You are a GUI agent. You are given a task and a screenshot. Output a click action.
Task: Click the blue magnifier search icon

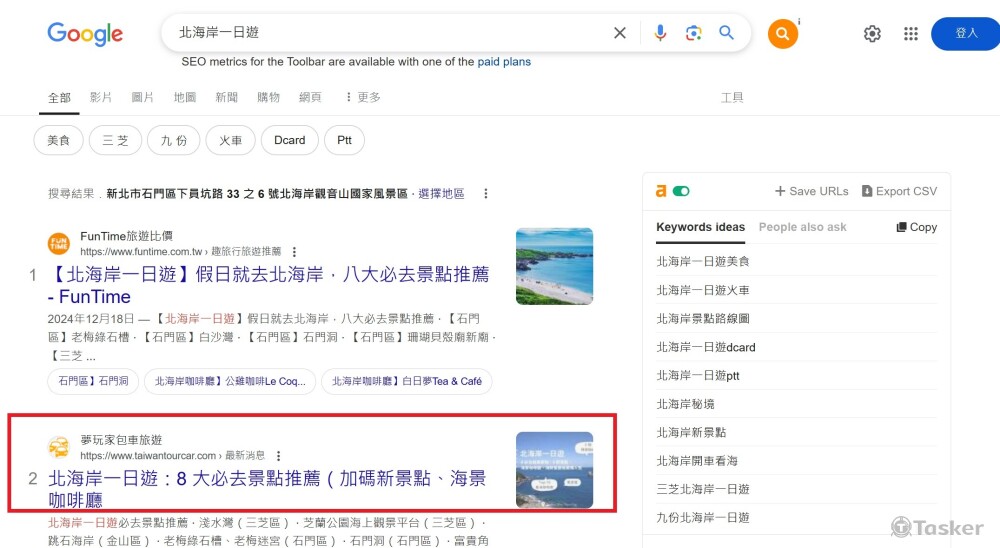click(727, 33)
